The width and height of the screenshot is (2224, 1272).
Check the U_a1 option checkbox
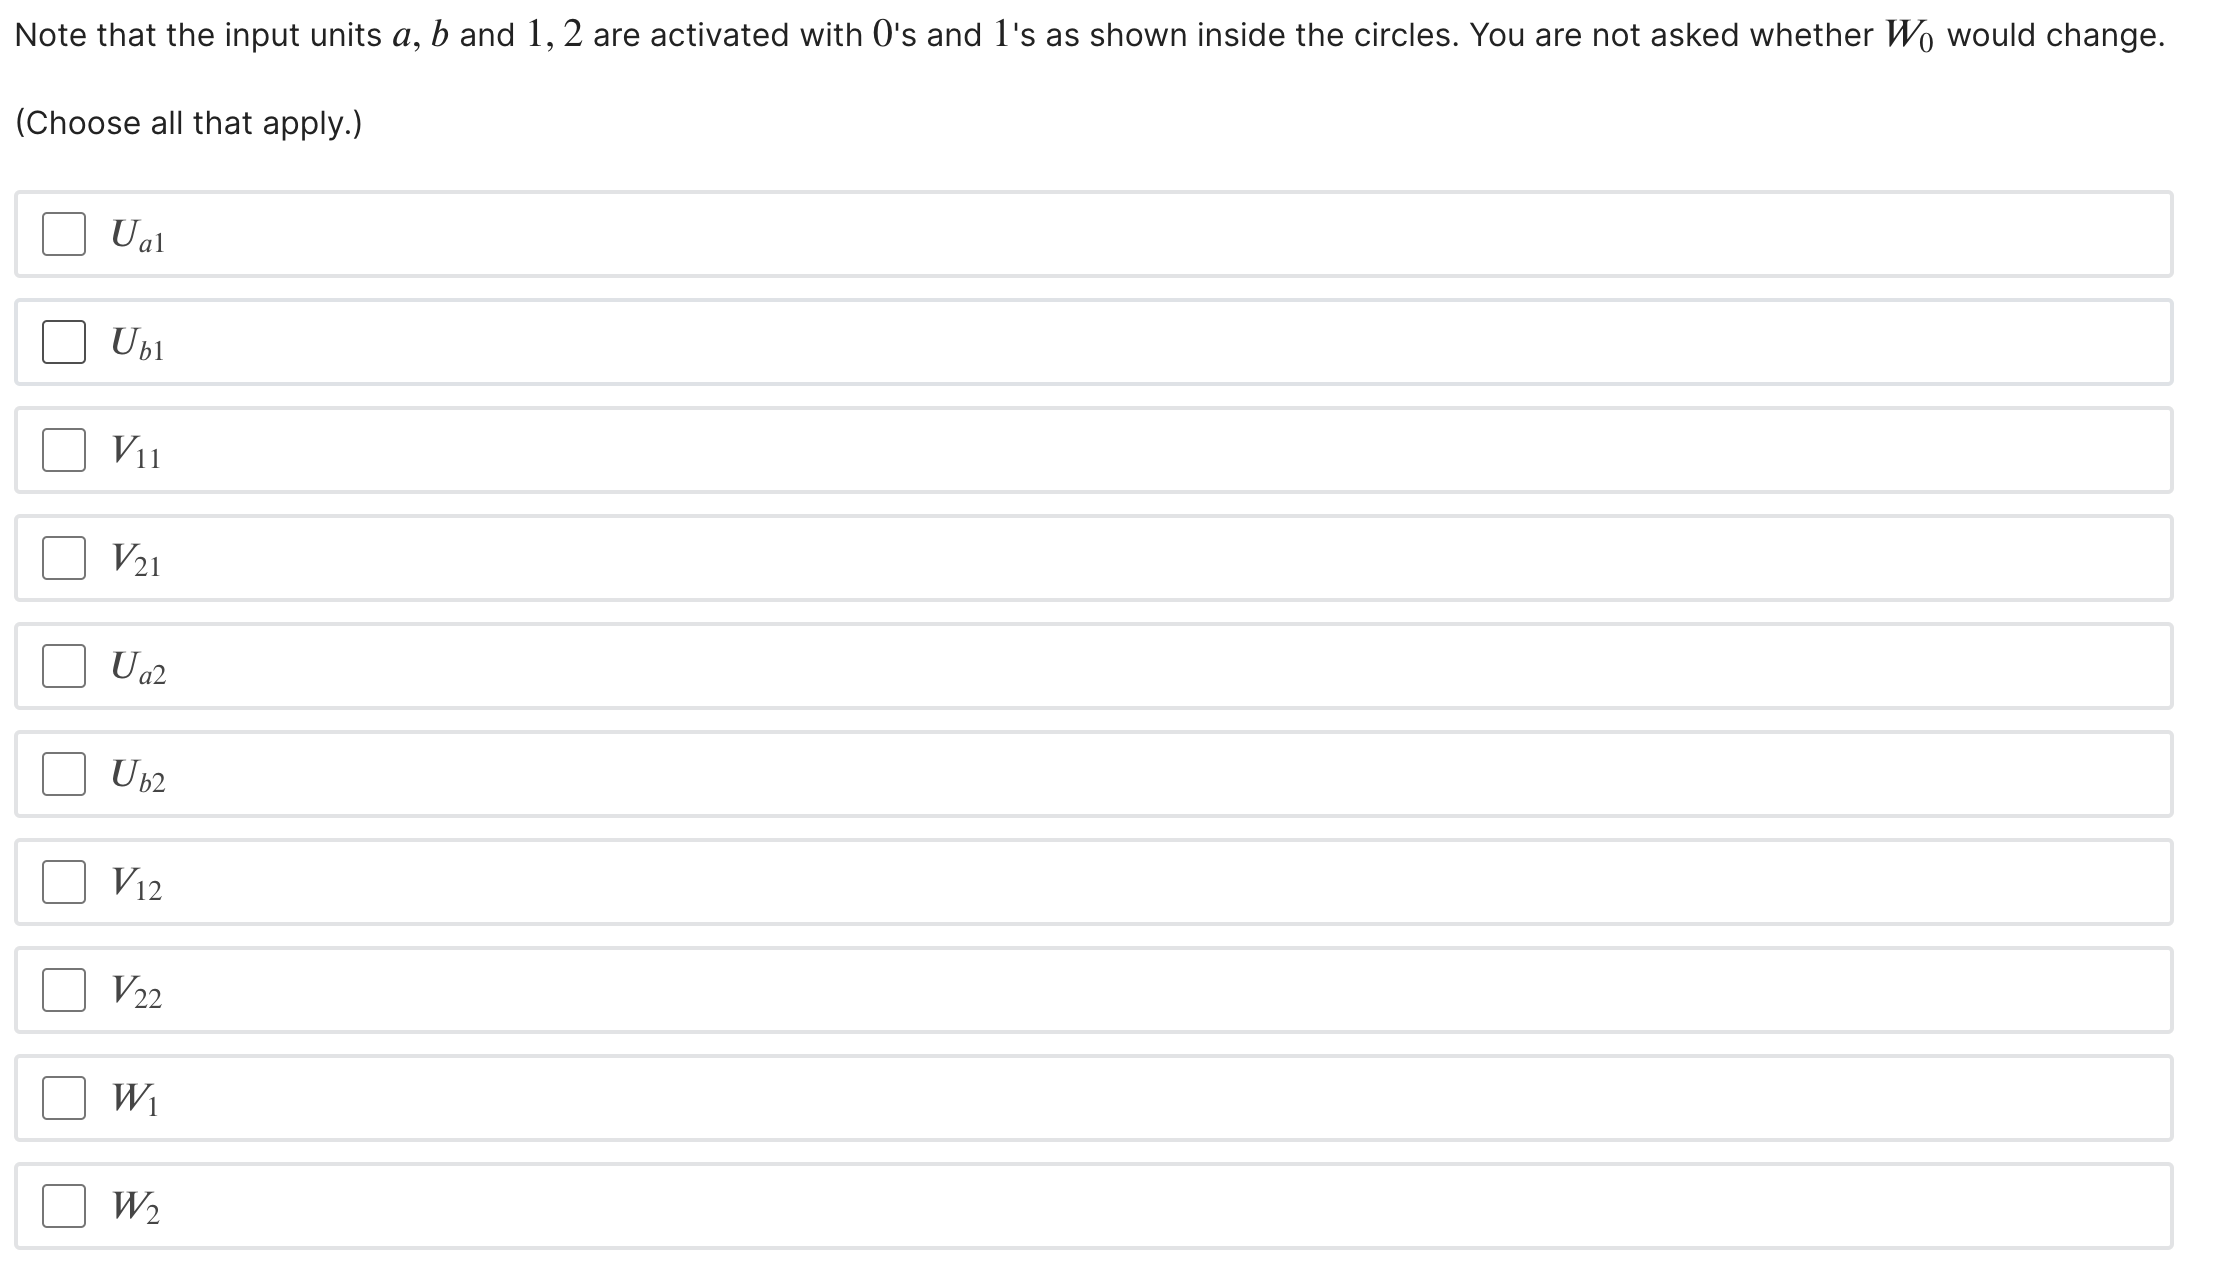63,235
